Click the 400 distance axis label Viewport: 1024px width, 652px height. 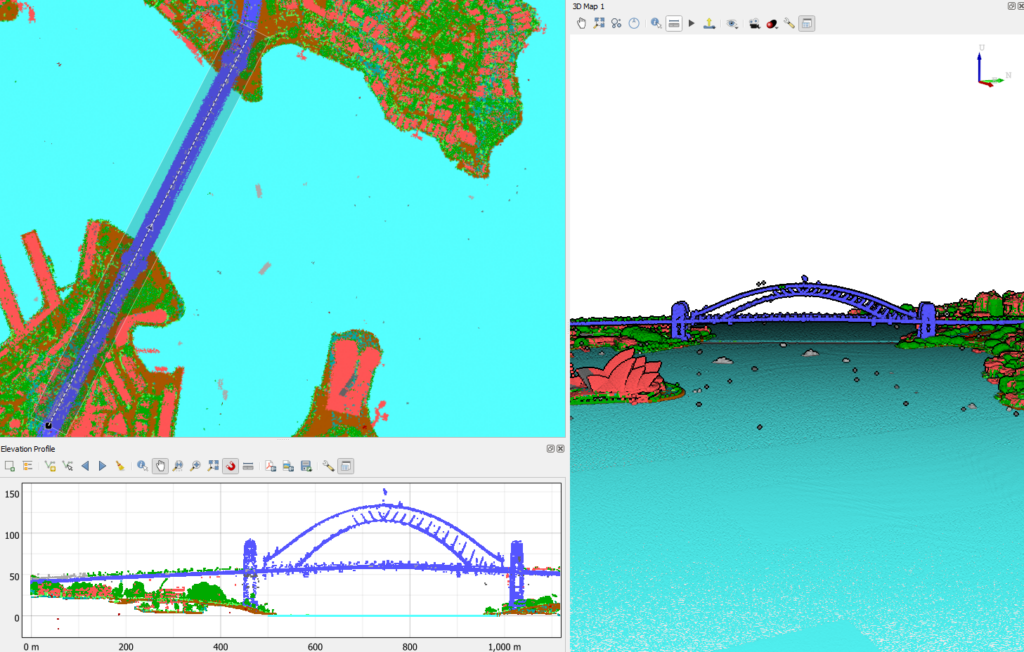(221, 647)
